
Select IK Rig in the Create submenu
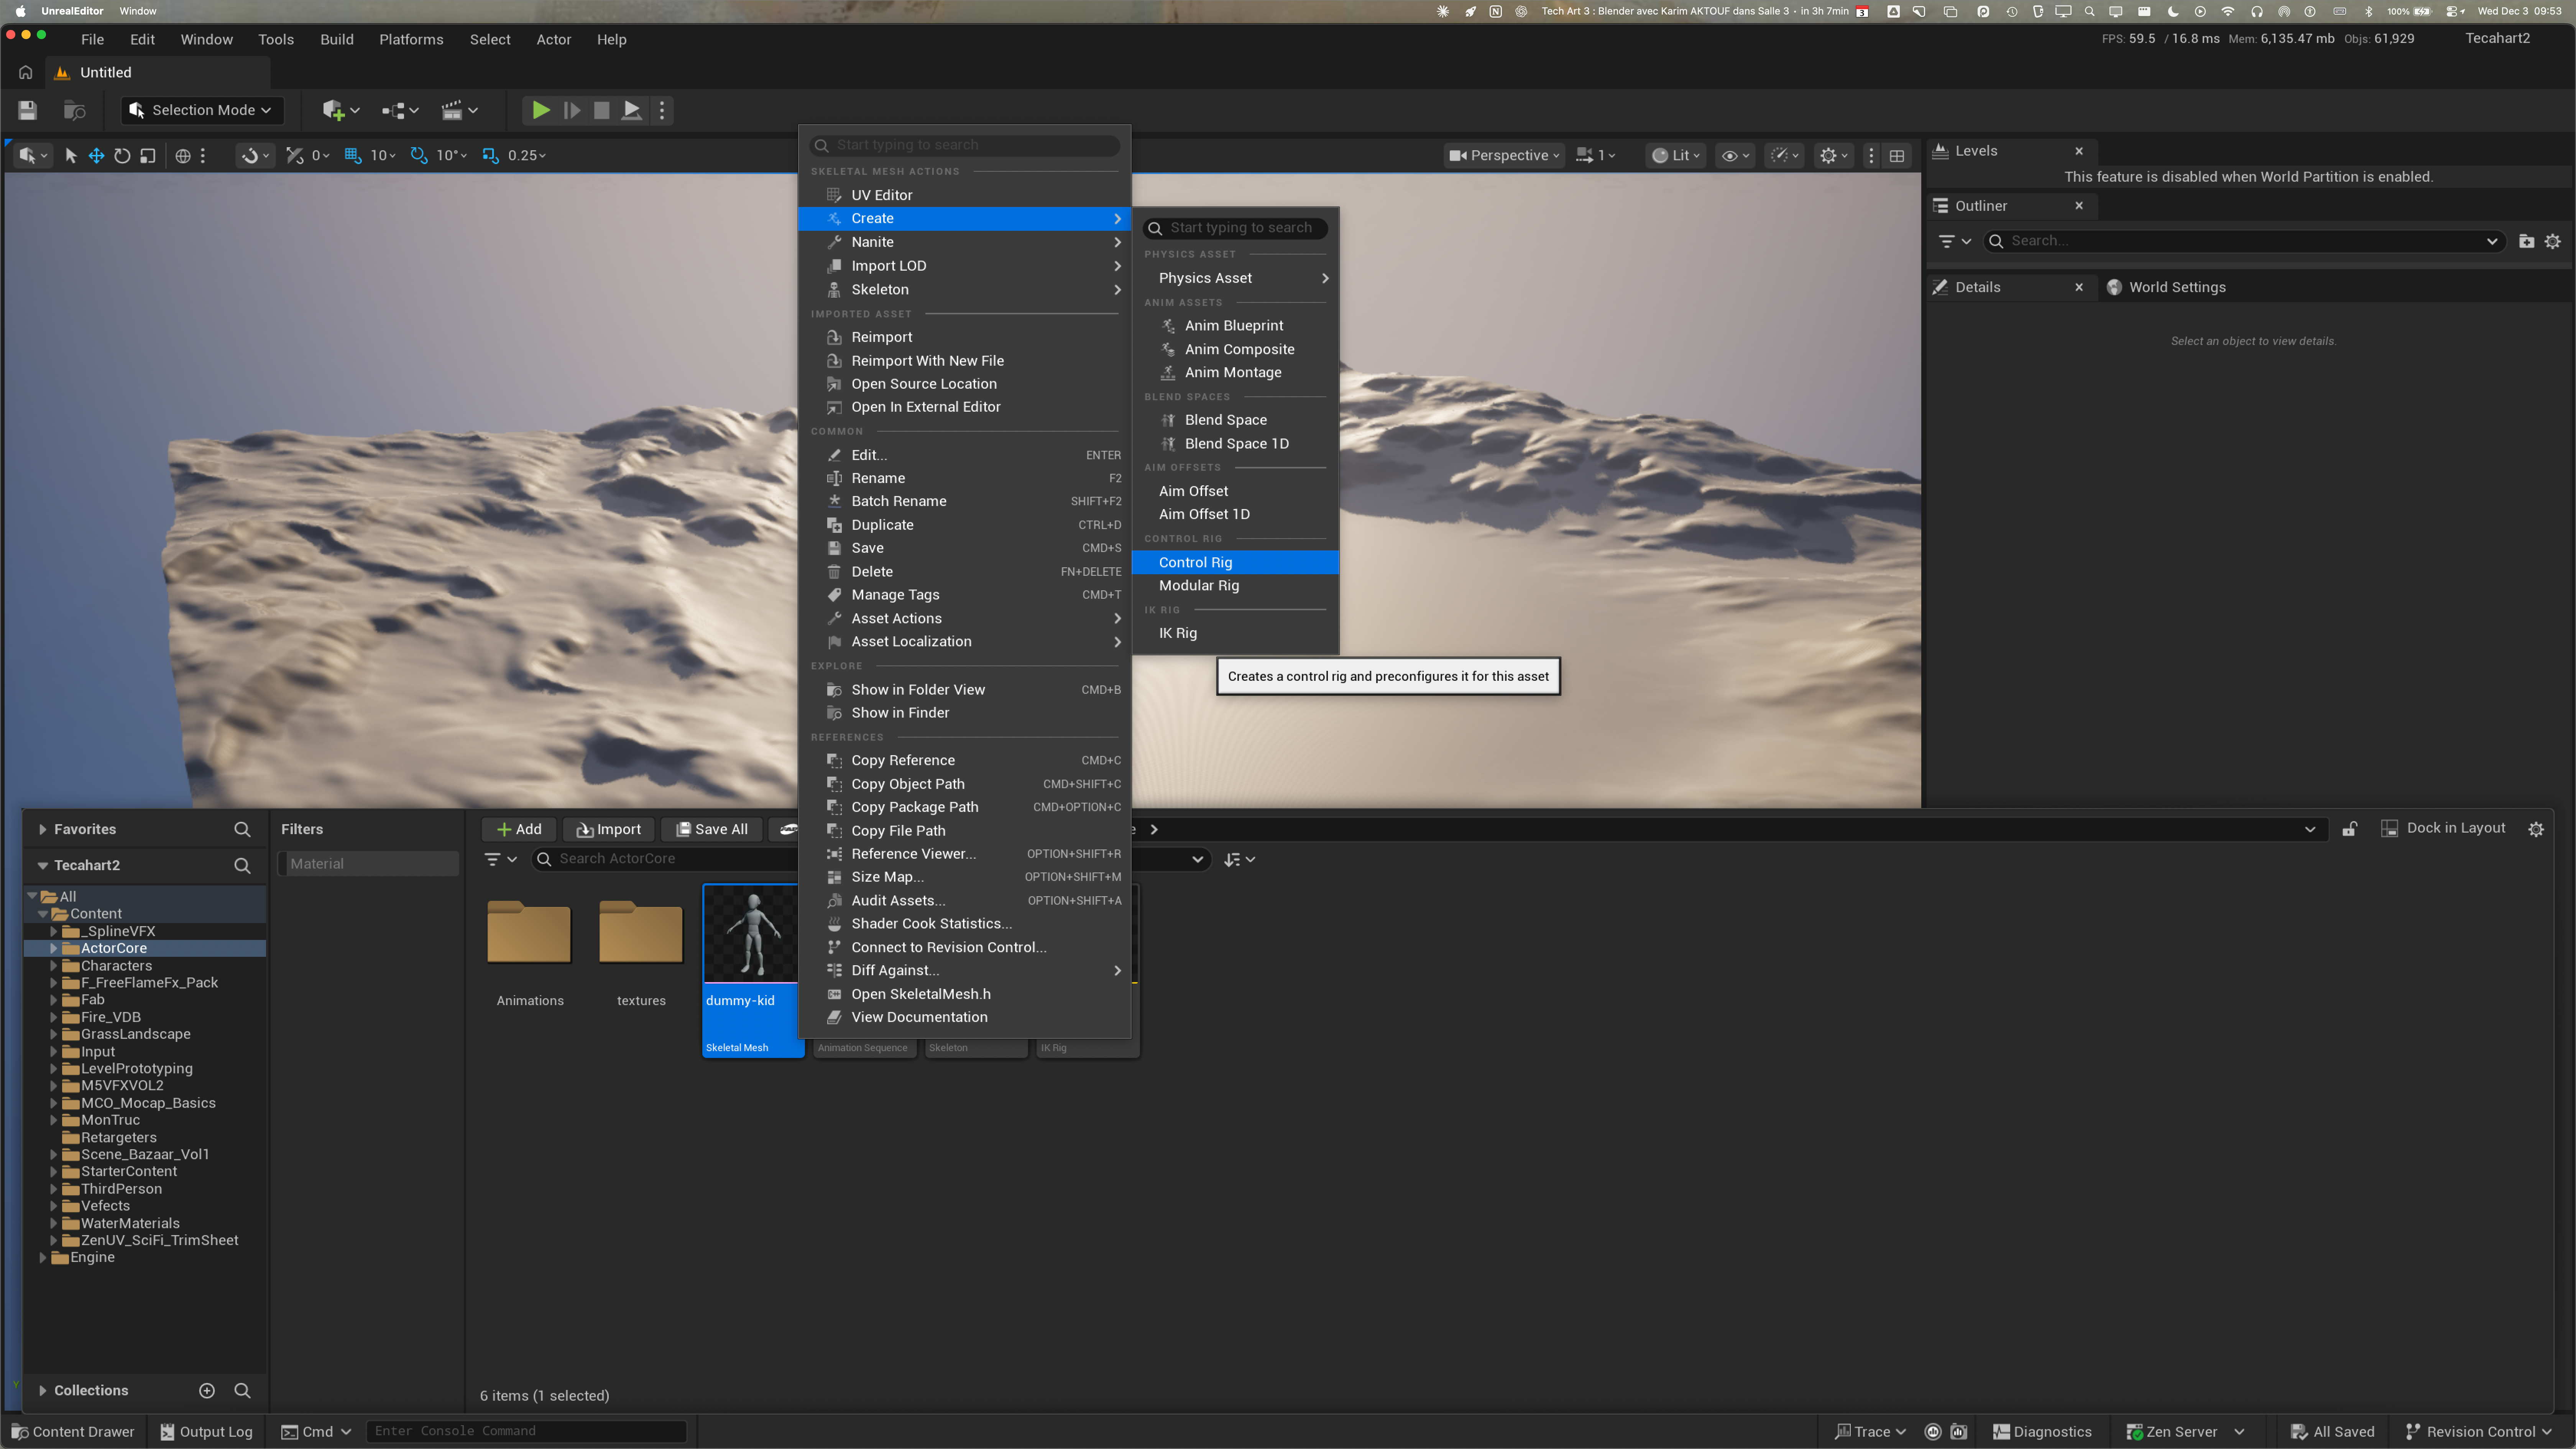coord(1235,633)
